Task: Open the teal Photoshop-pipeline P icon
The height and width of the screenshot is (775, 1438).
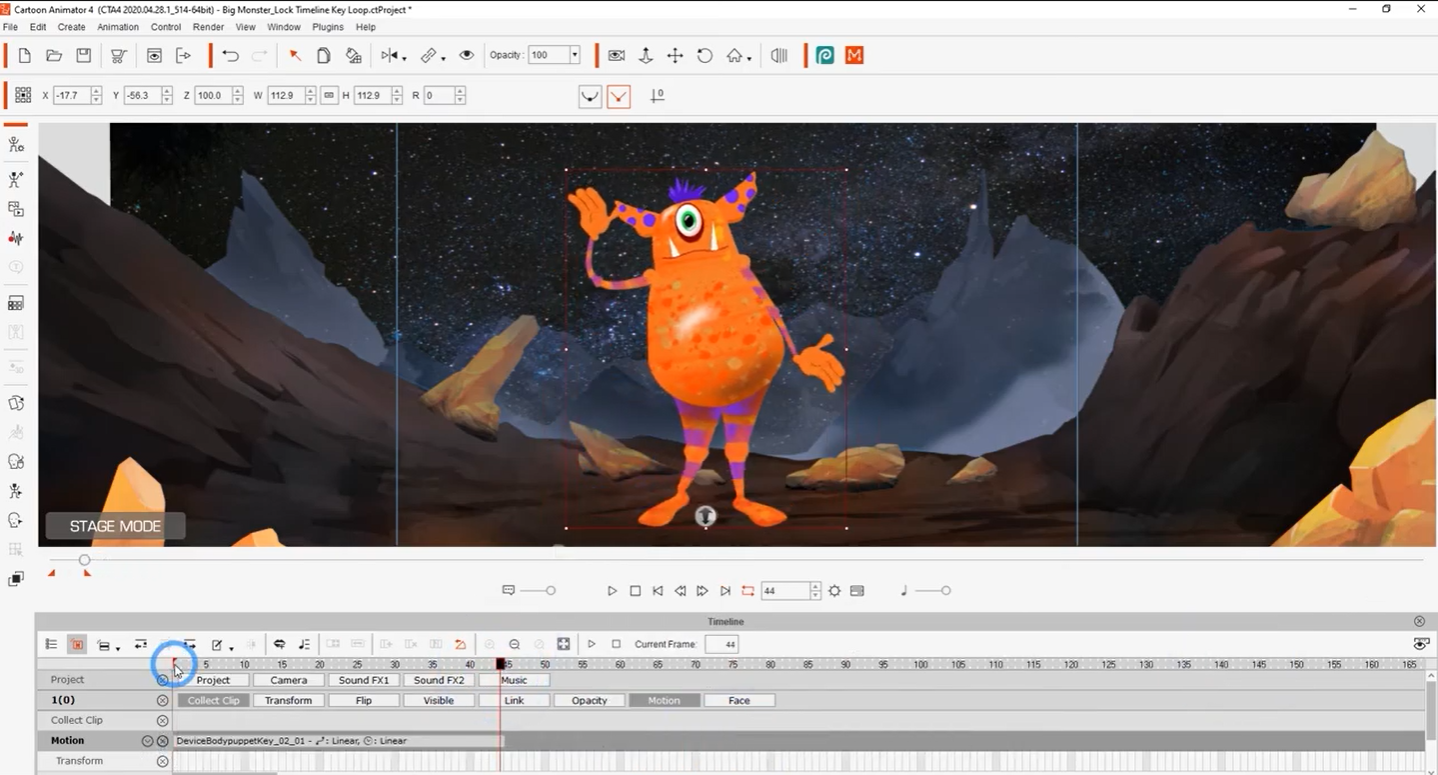Action: (825, 56)
